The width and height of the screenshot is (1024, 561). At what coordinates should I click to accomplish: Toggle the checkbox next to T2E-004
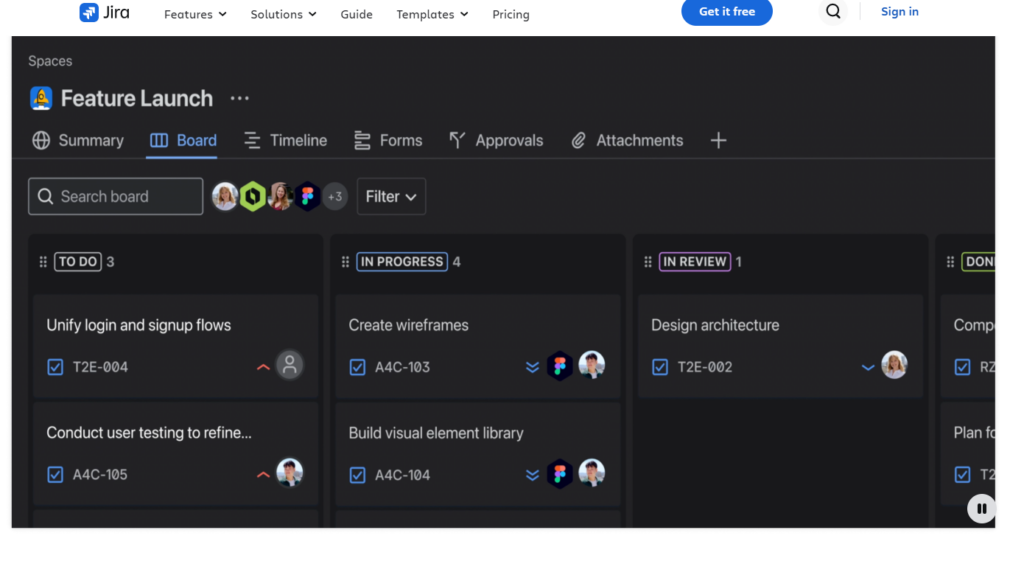click(56, 367)
